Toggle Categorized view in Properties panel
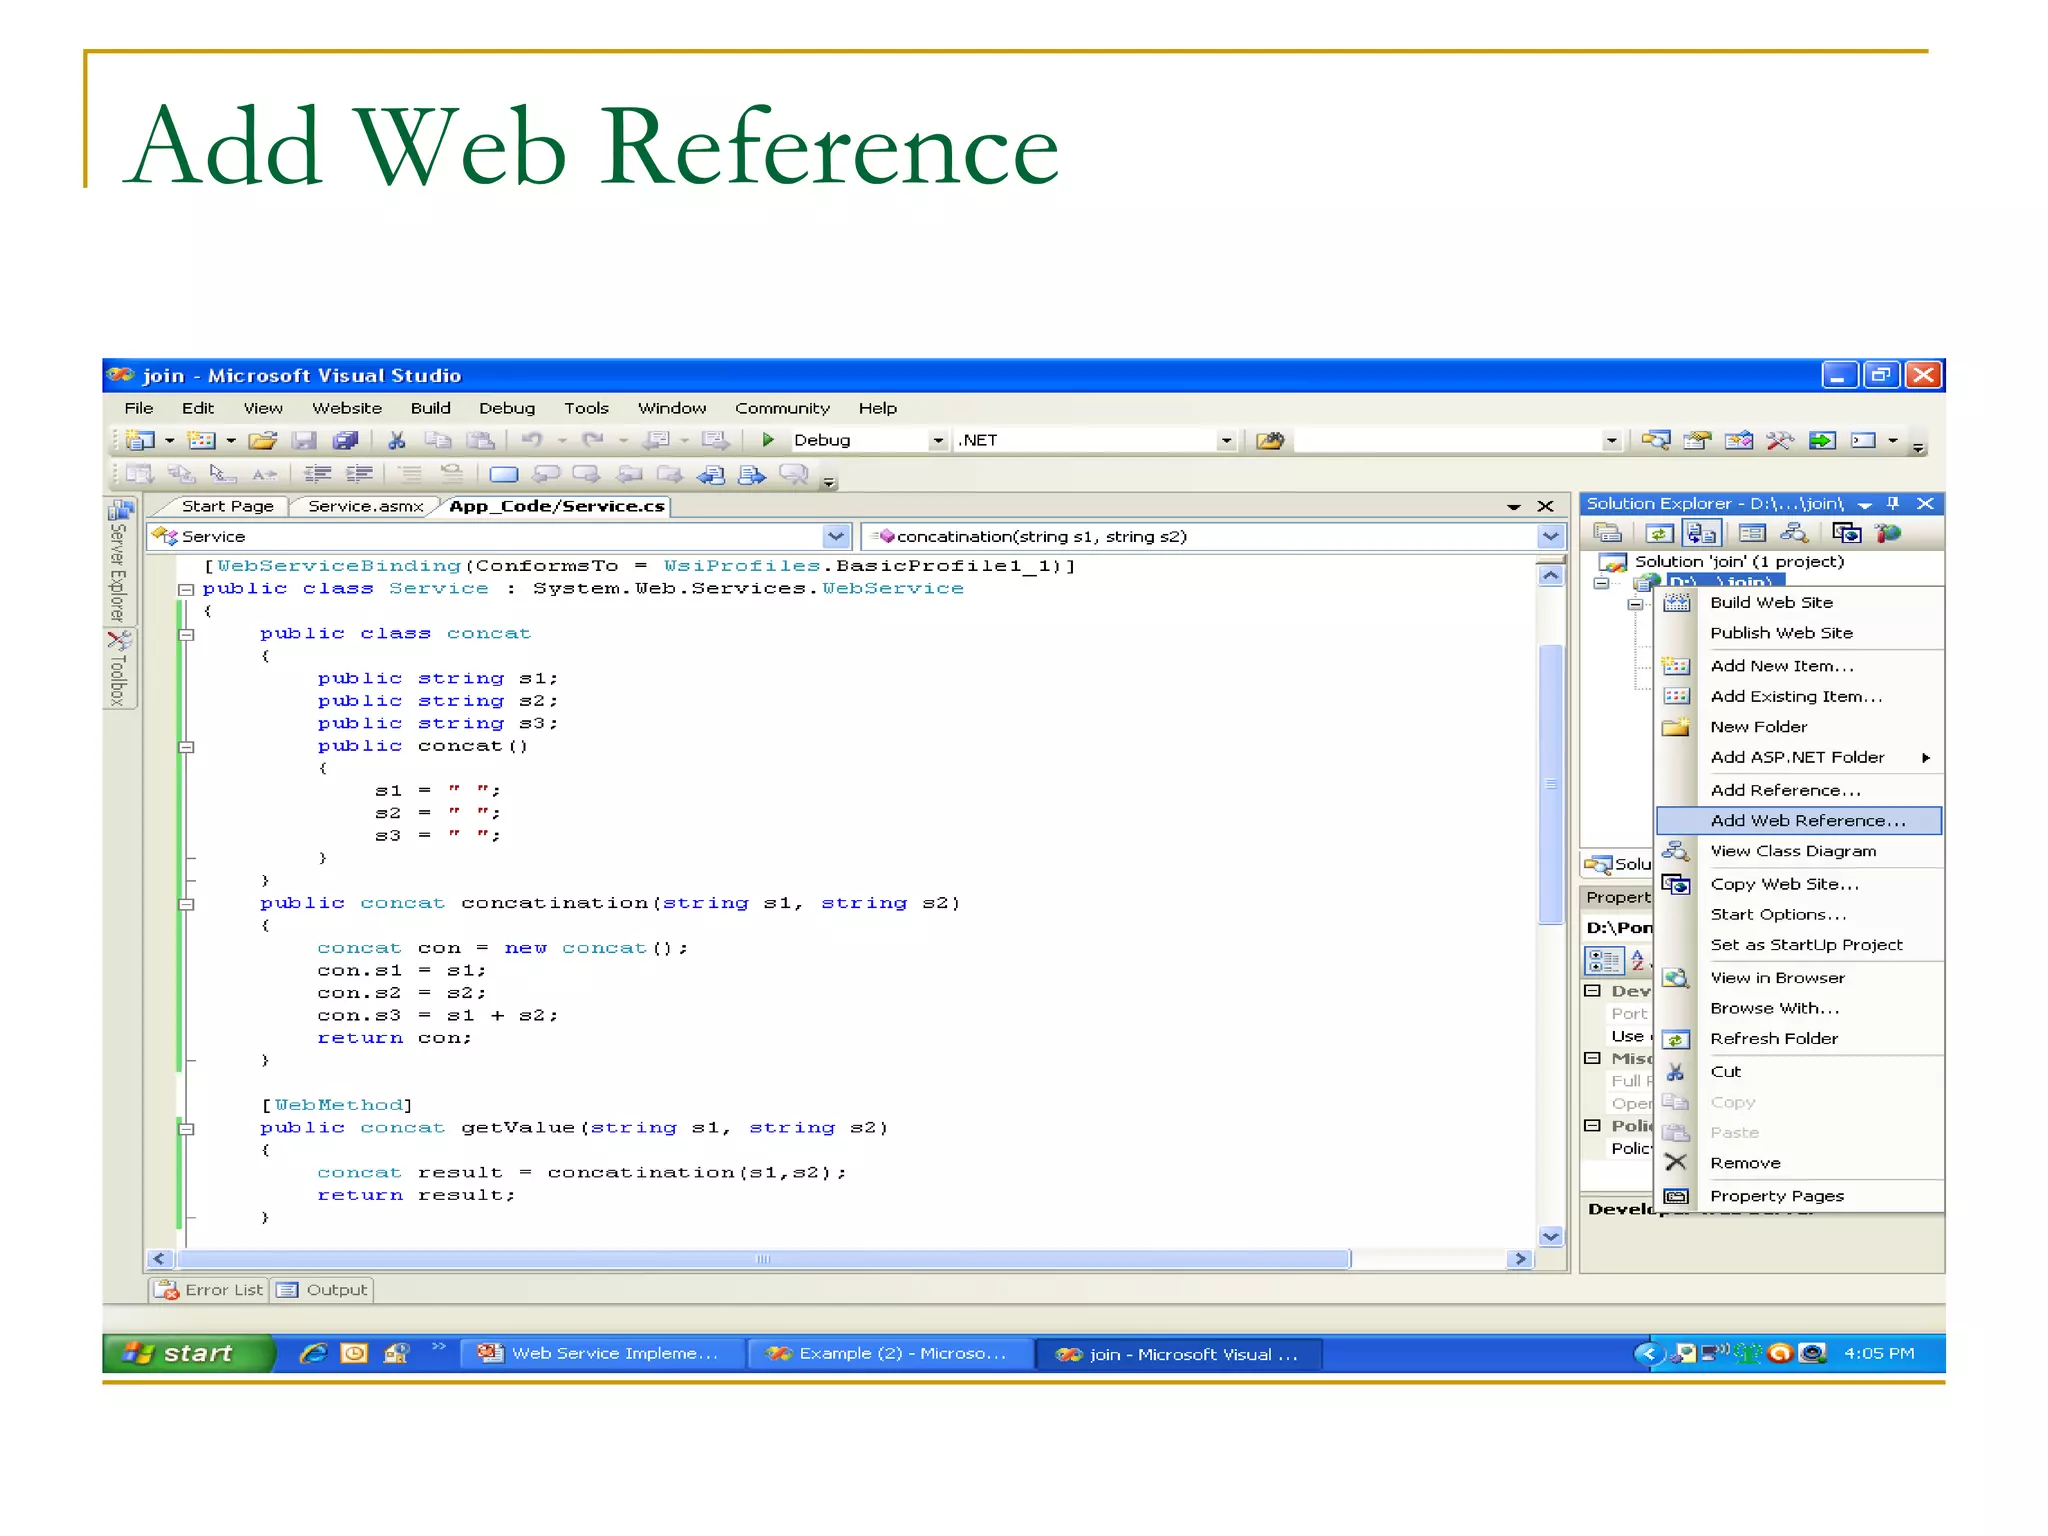Screen dimensions: 2048x1536 [x=1604, y=961]
